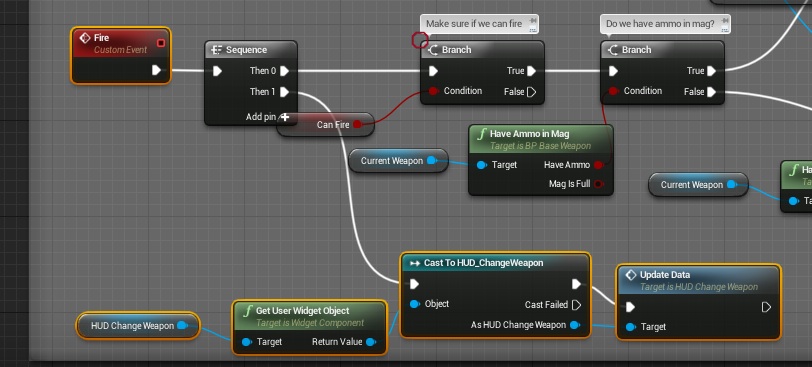812x367 pixels.
Task: Click False pin of the 'ammo in mag' Branch
Action: (712, 92)
